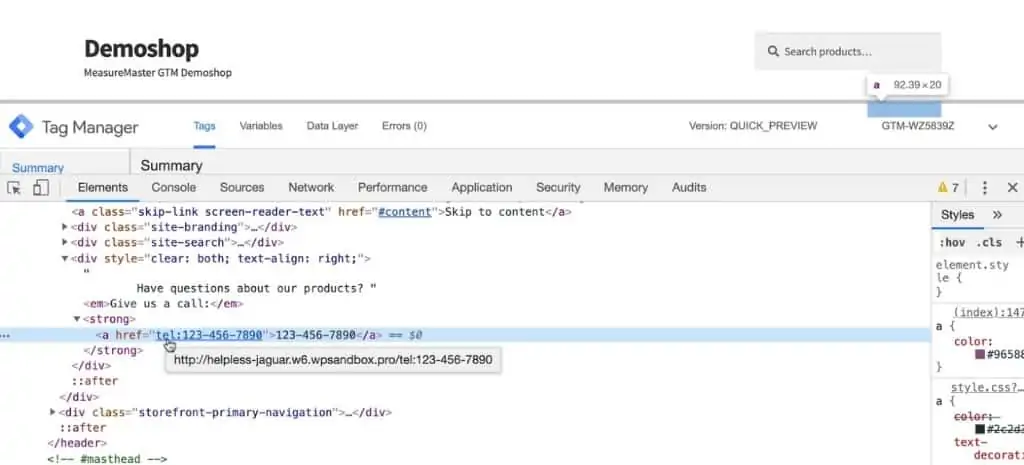Expand the site-search div node
The width and height of the screenshot is (1024, 465).
[65, 242]
